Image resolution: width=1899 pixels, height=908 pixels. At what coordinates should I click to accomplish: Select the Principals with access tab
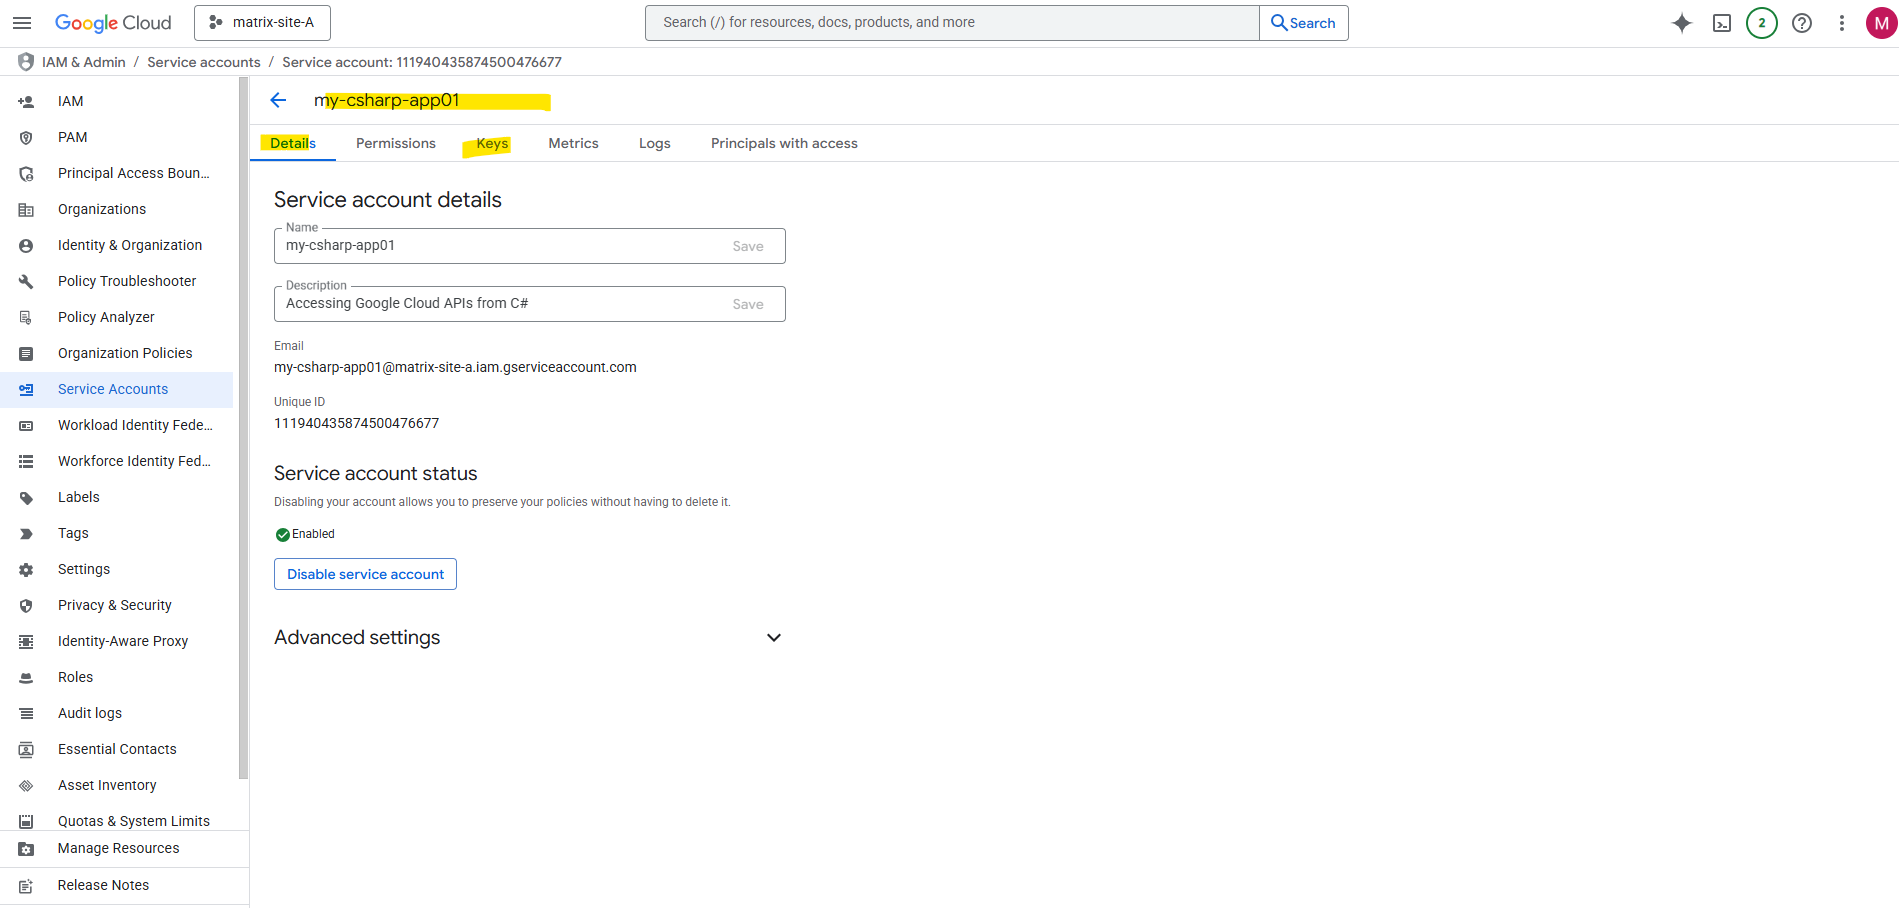pos(784,144)
